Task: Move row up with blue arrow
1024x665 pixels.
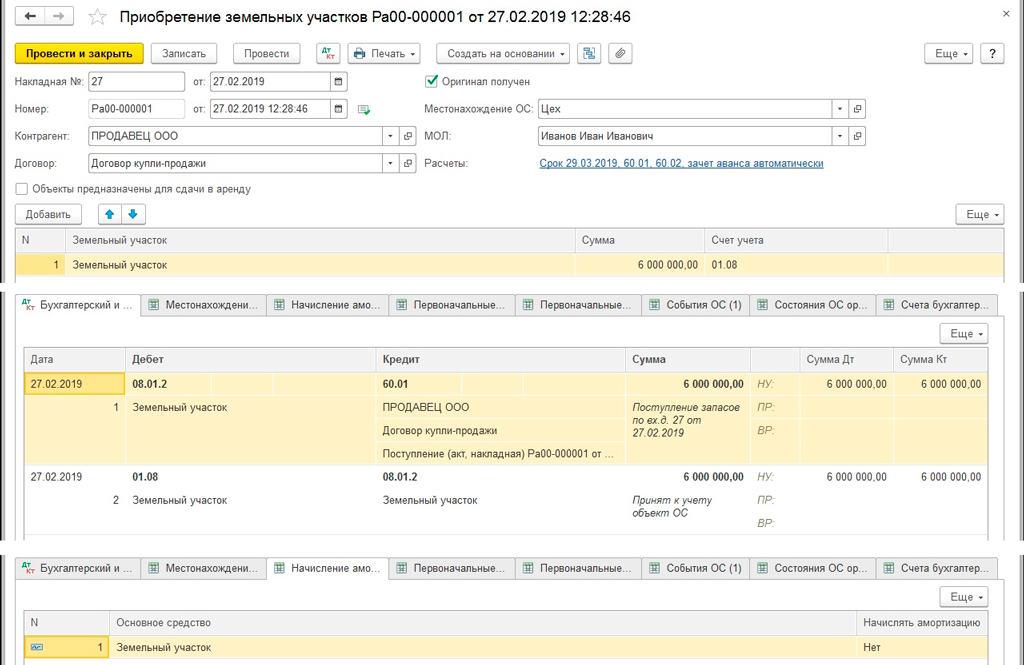Action: [x=110, y=214]
